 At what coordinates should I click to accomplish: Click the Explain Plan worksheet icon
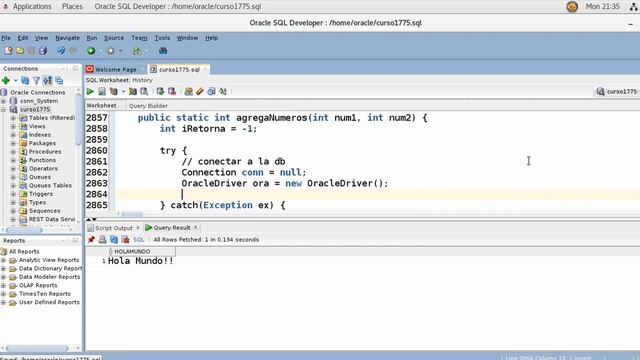[113, 91]
